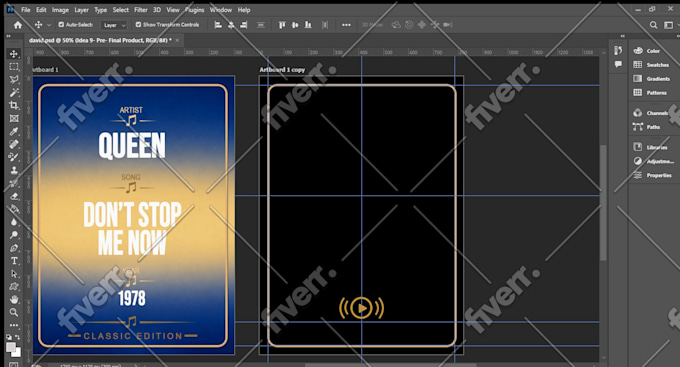
Task: Select the Eraser tool
Action: click(14, 196)
